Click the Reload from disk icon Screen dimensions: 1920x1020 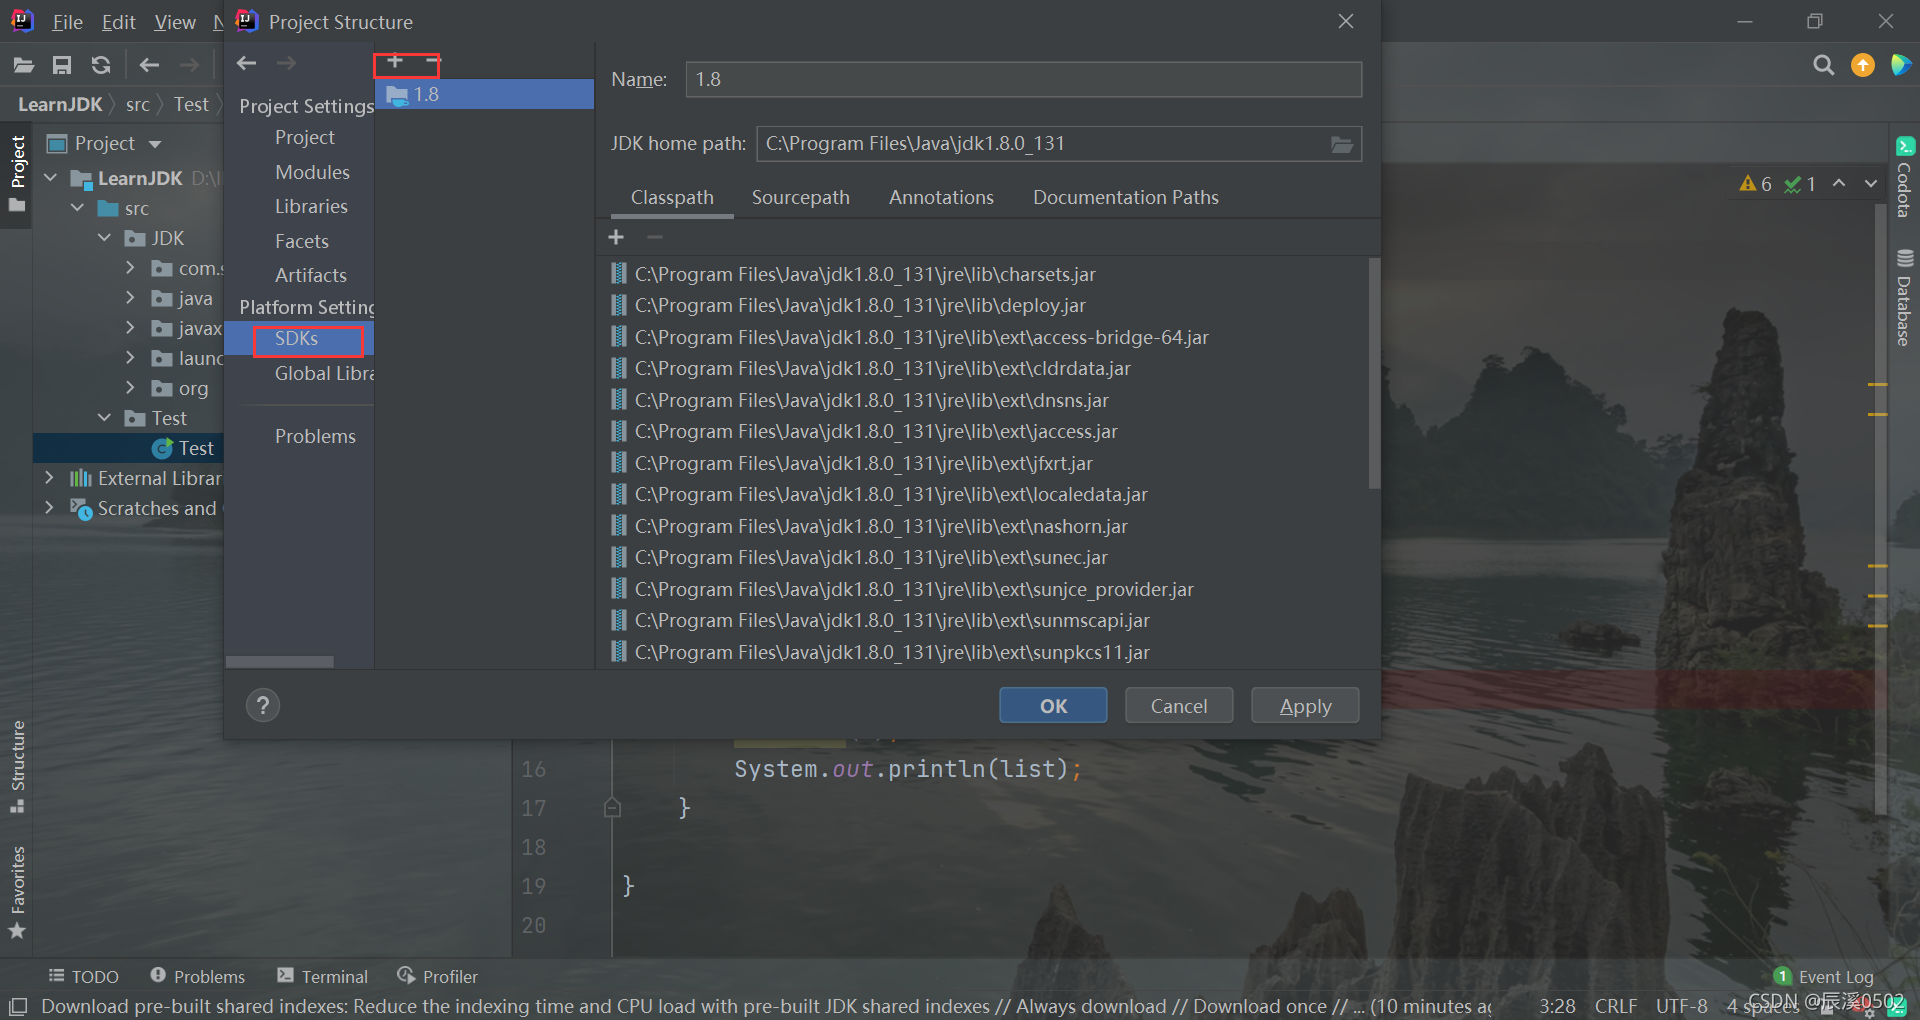[101, 66]
